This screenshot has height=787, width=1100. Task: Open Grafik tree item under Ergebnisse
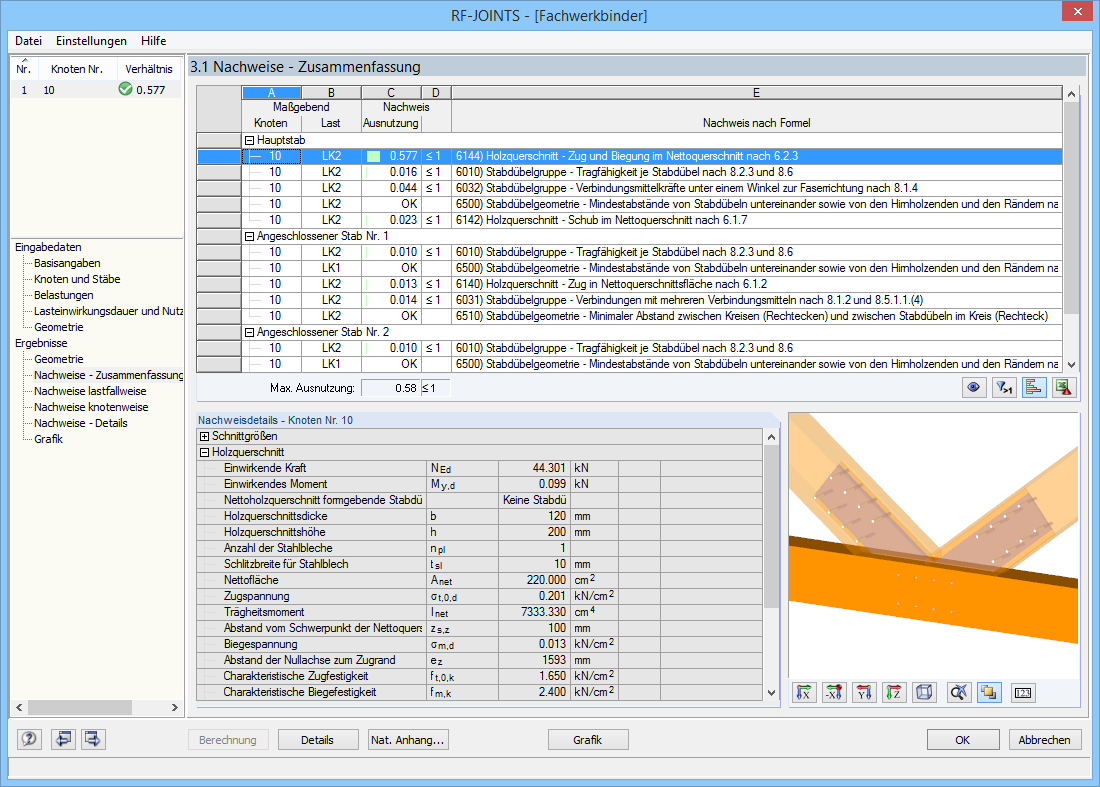[x=48, y=439]
